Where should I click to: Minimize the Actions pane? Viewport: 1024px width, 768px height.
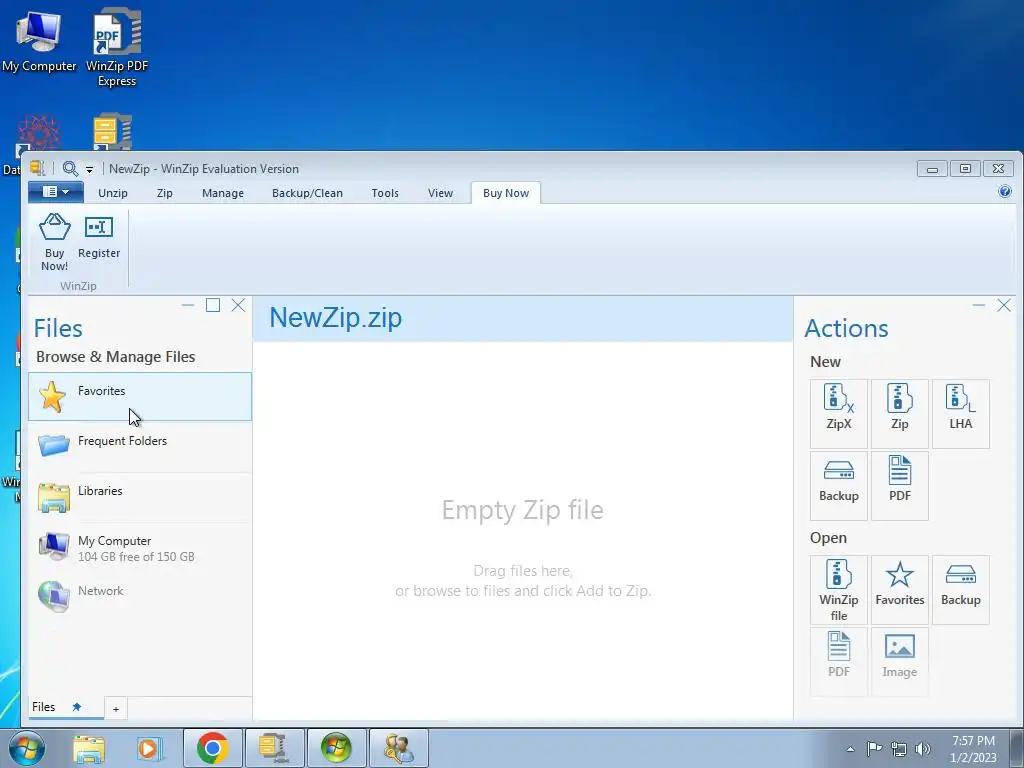pyautogui.click(x=978, y=305)
